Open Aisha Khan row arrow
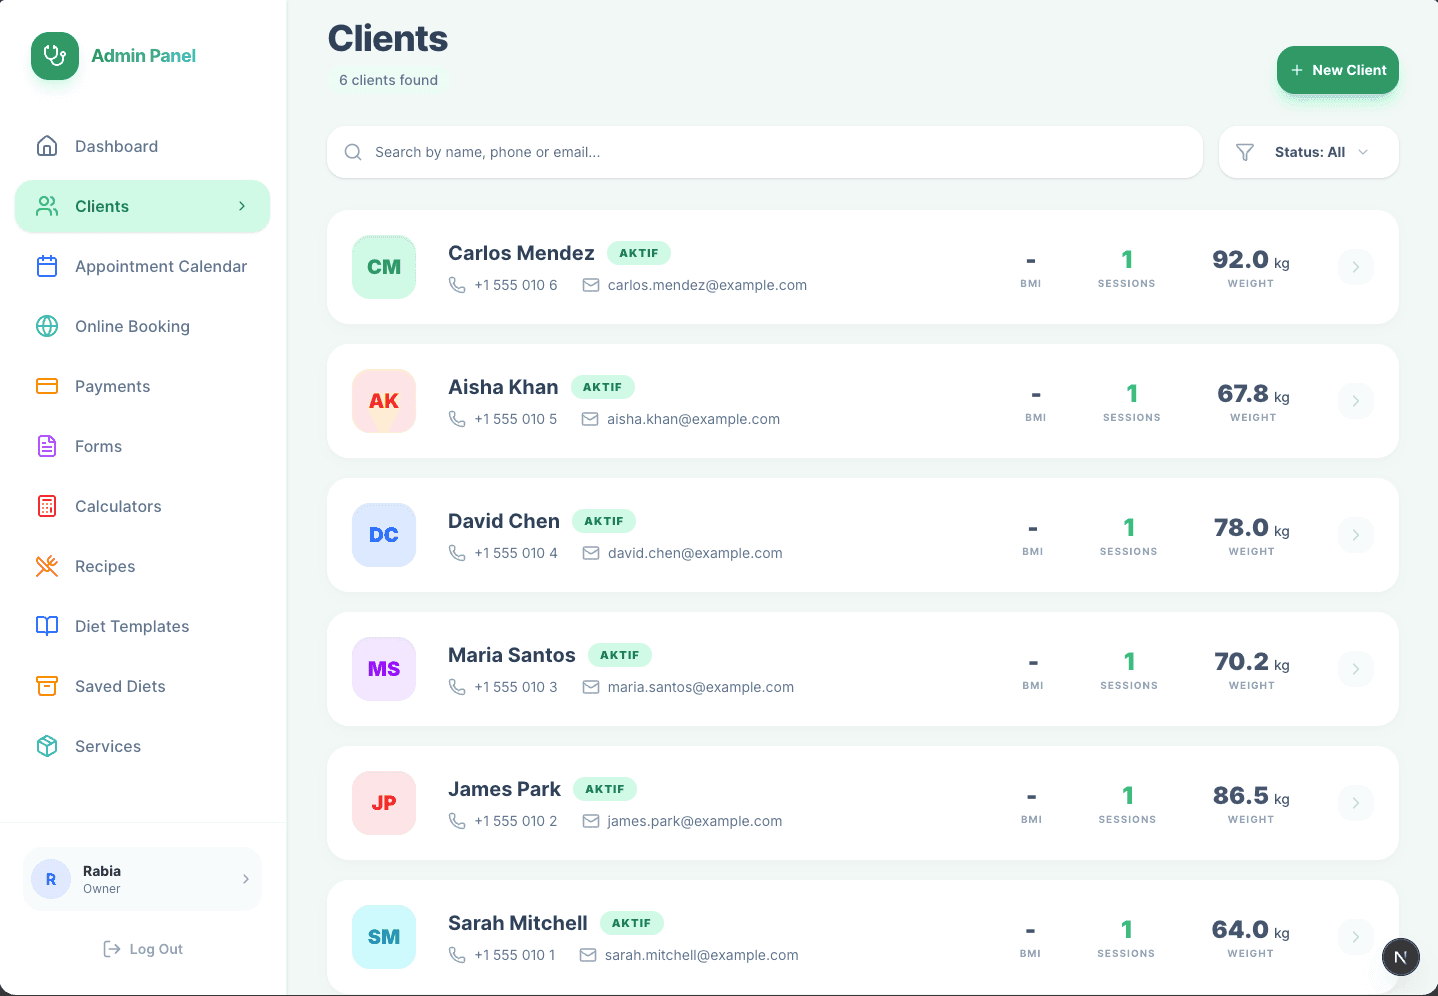 click(1356, 401)
